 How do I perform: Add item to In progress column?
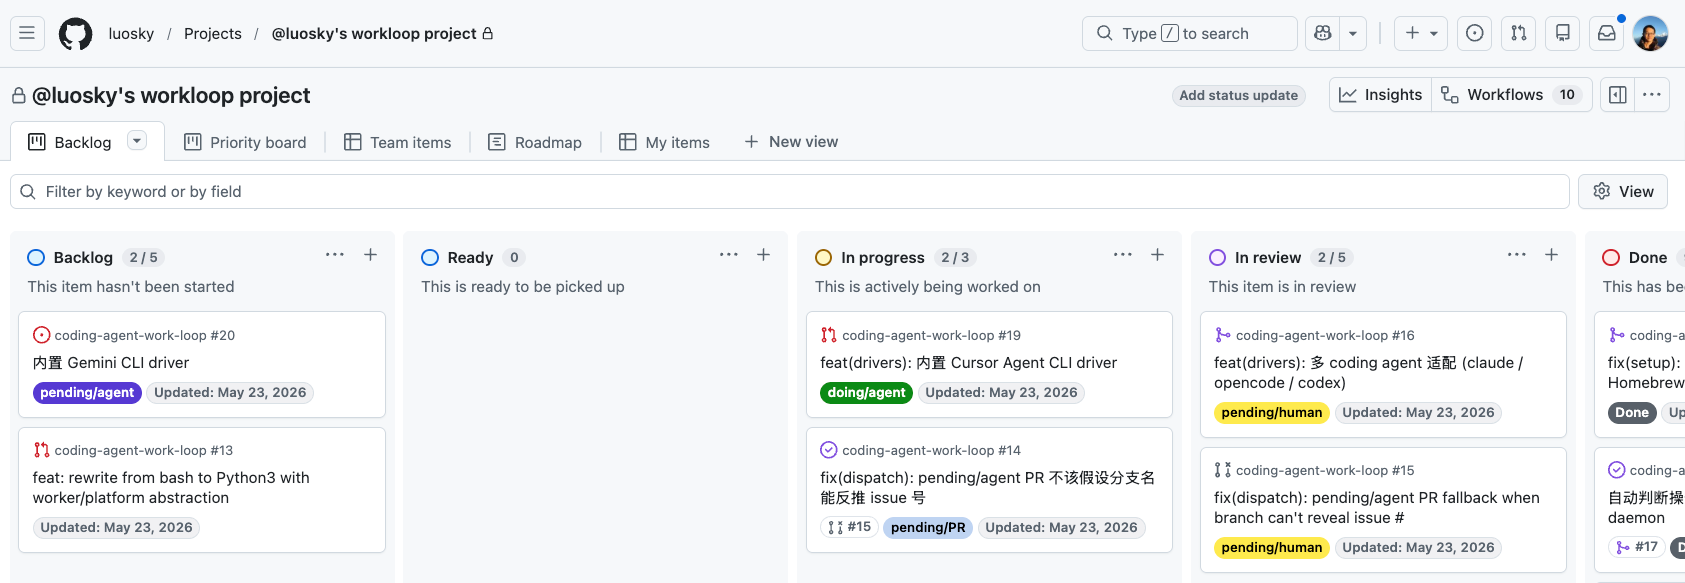pos(1157,255)
